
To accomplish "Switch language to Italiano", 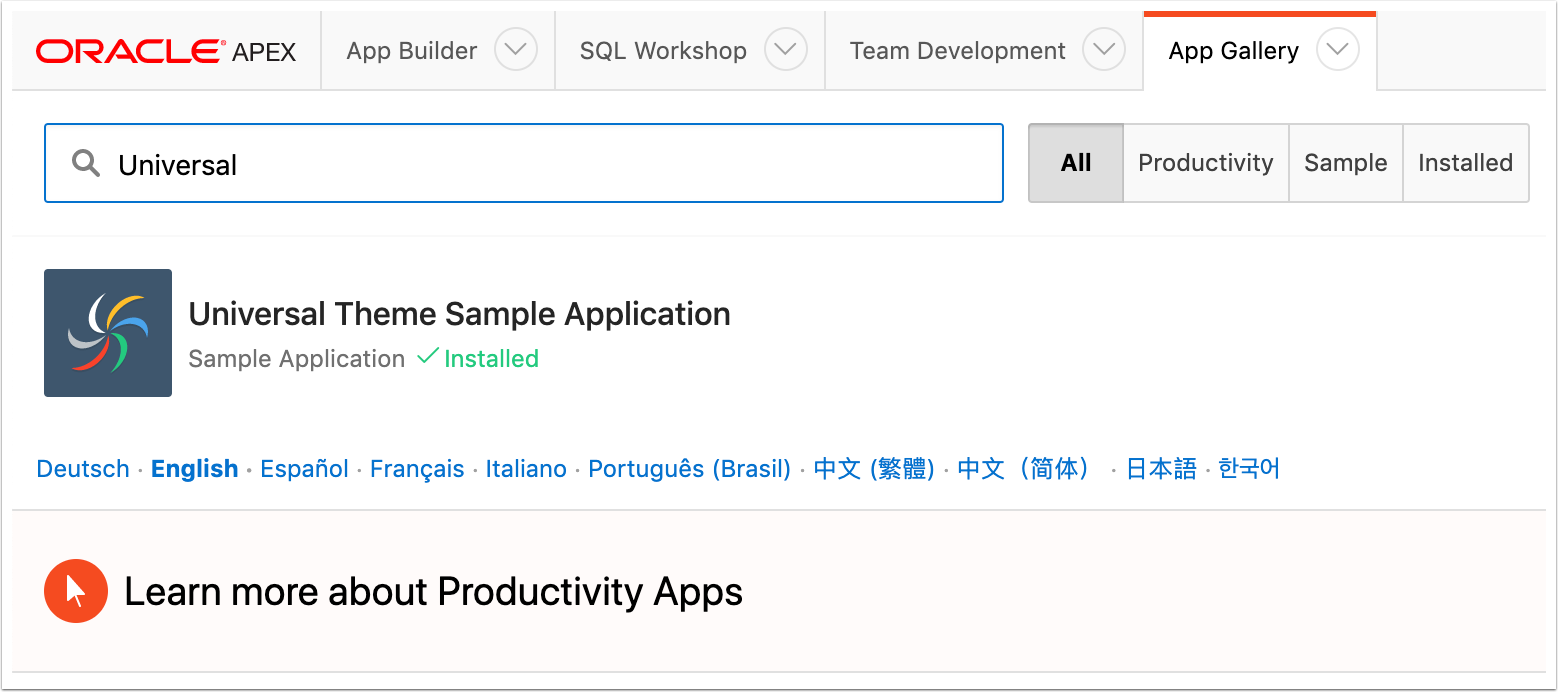I will [526, 469].
